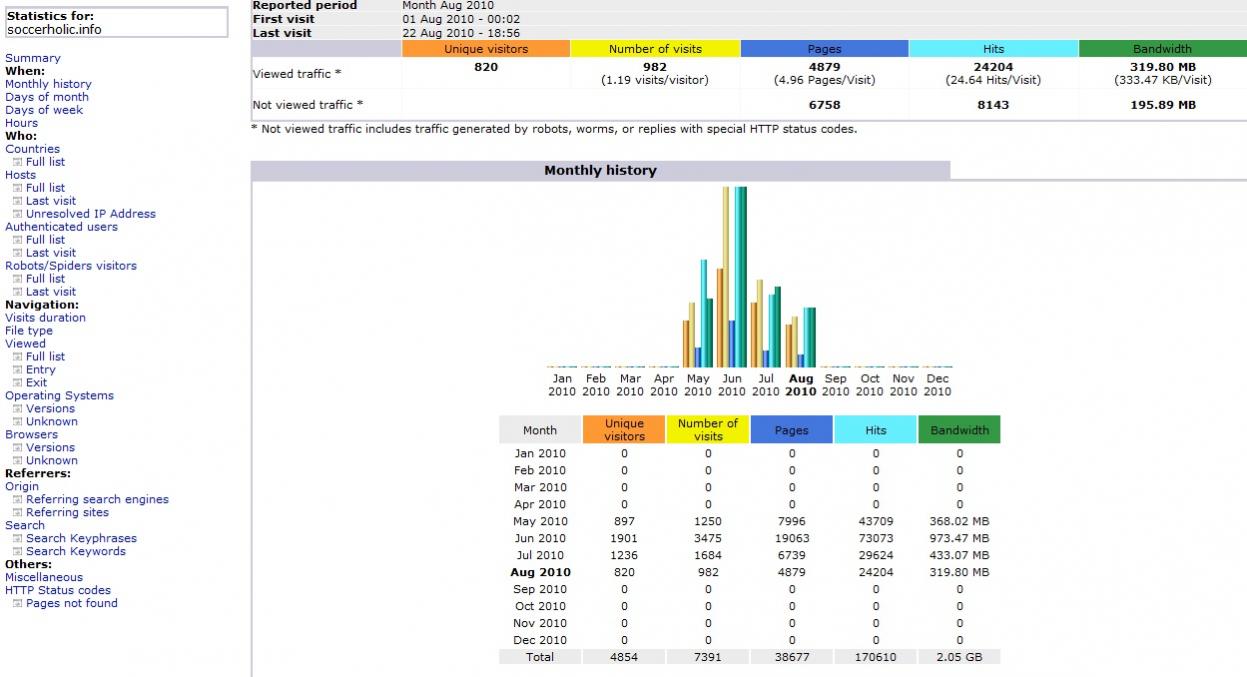
Task: Open Robots/Spiders visitors link
Action: coord(71,266)
